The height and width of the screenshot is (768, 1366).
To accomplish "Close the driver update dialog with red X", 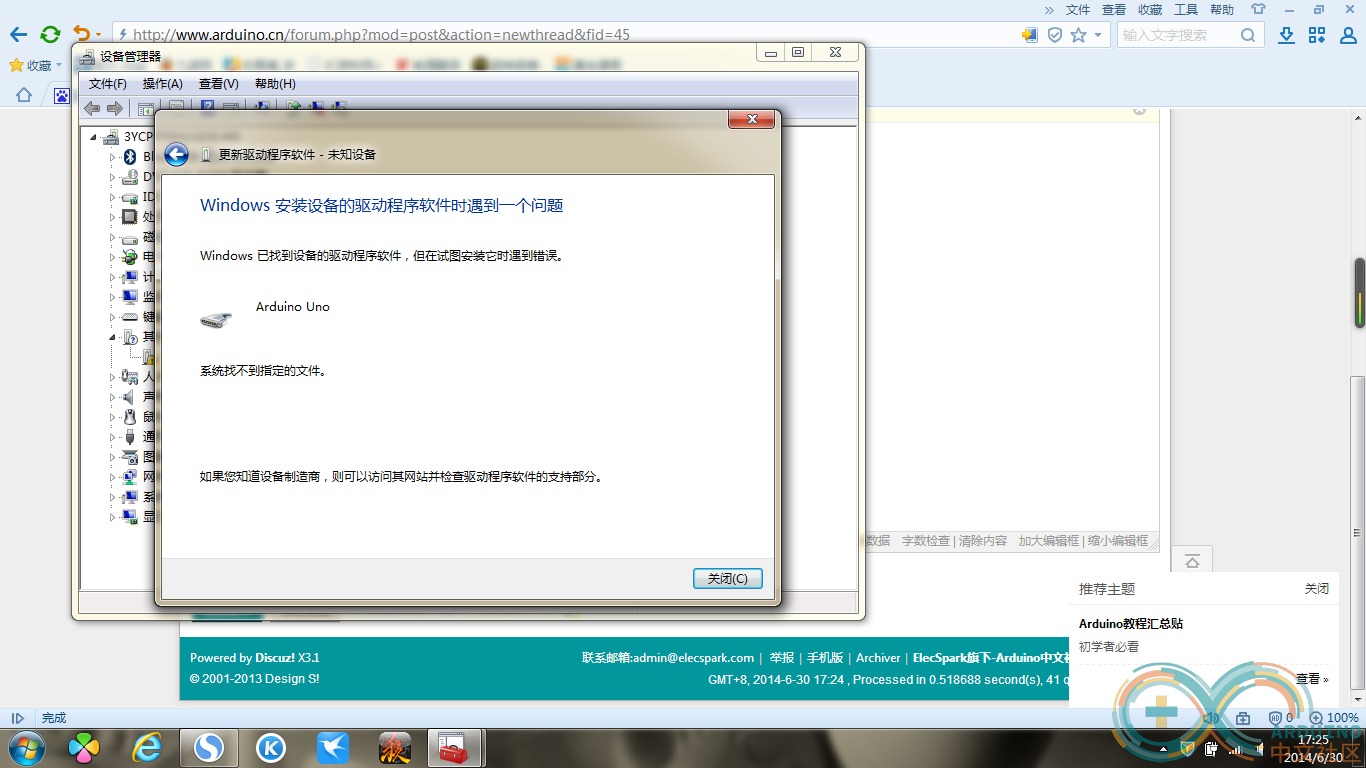I will click(751, 120).
